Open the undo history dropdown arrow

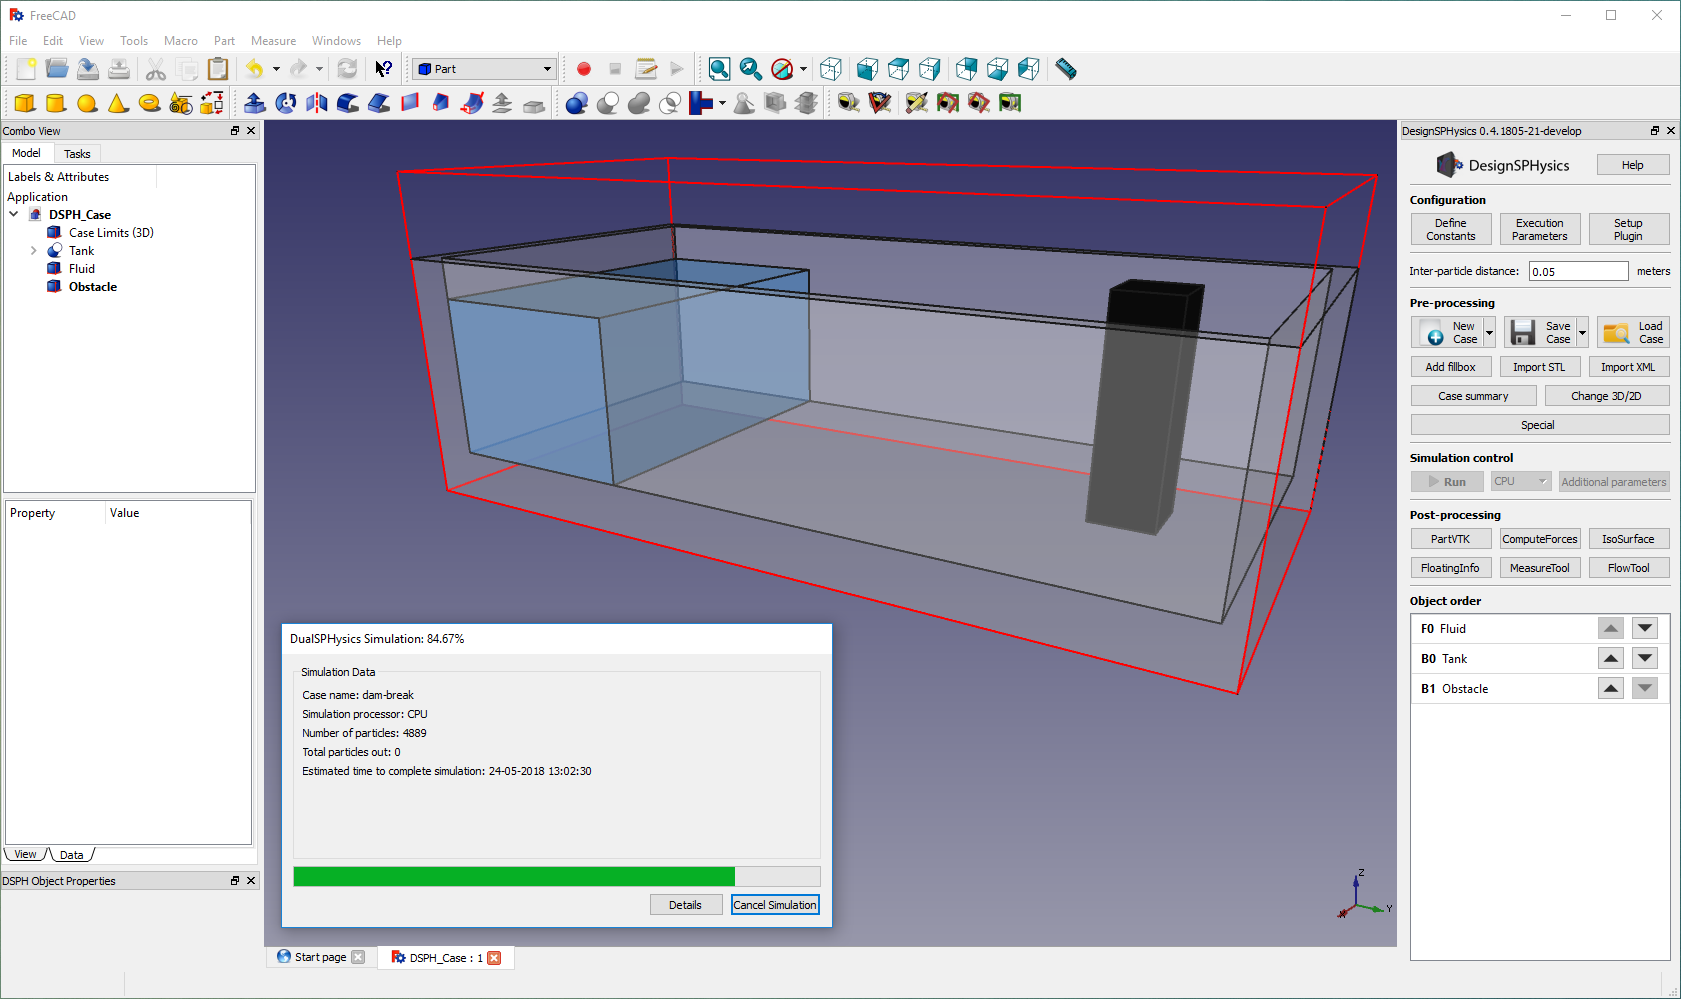click(x=276, y=69)
